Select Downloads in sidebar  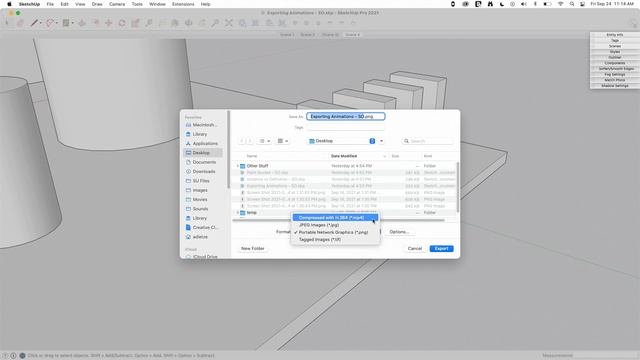[x=203, y=171]
